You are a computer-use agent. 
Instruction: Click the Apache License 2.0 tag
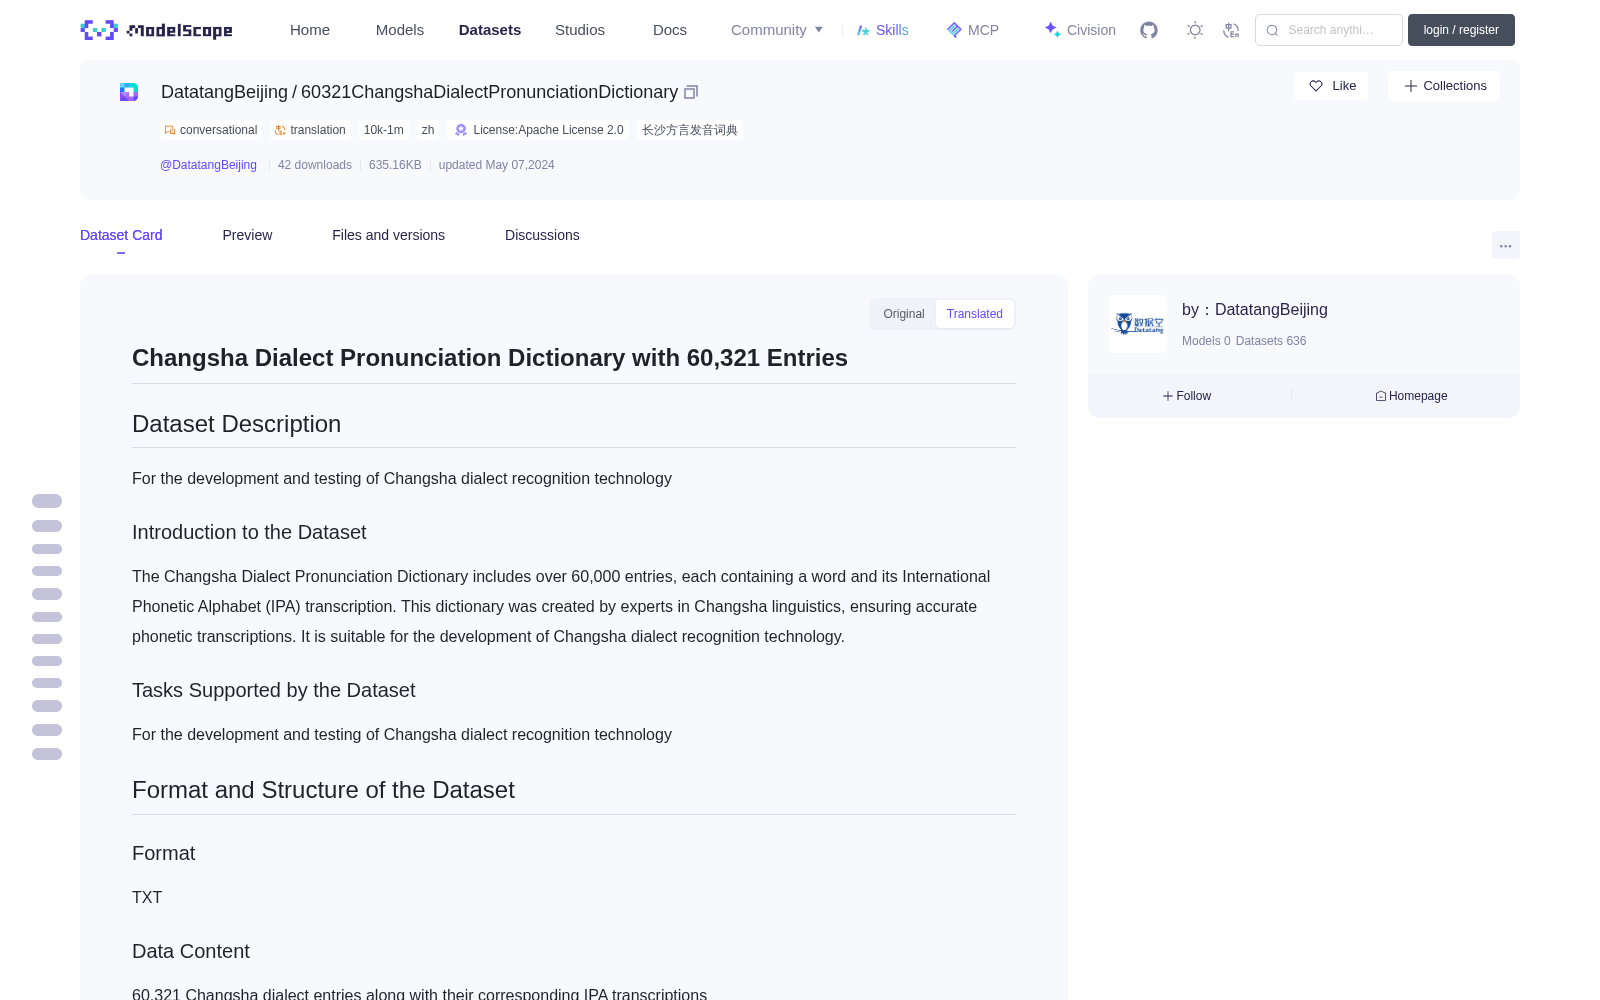click(x=539, y=130)
